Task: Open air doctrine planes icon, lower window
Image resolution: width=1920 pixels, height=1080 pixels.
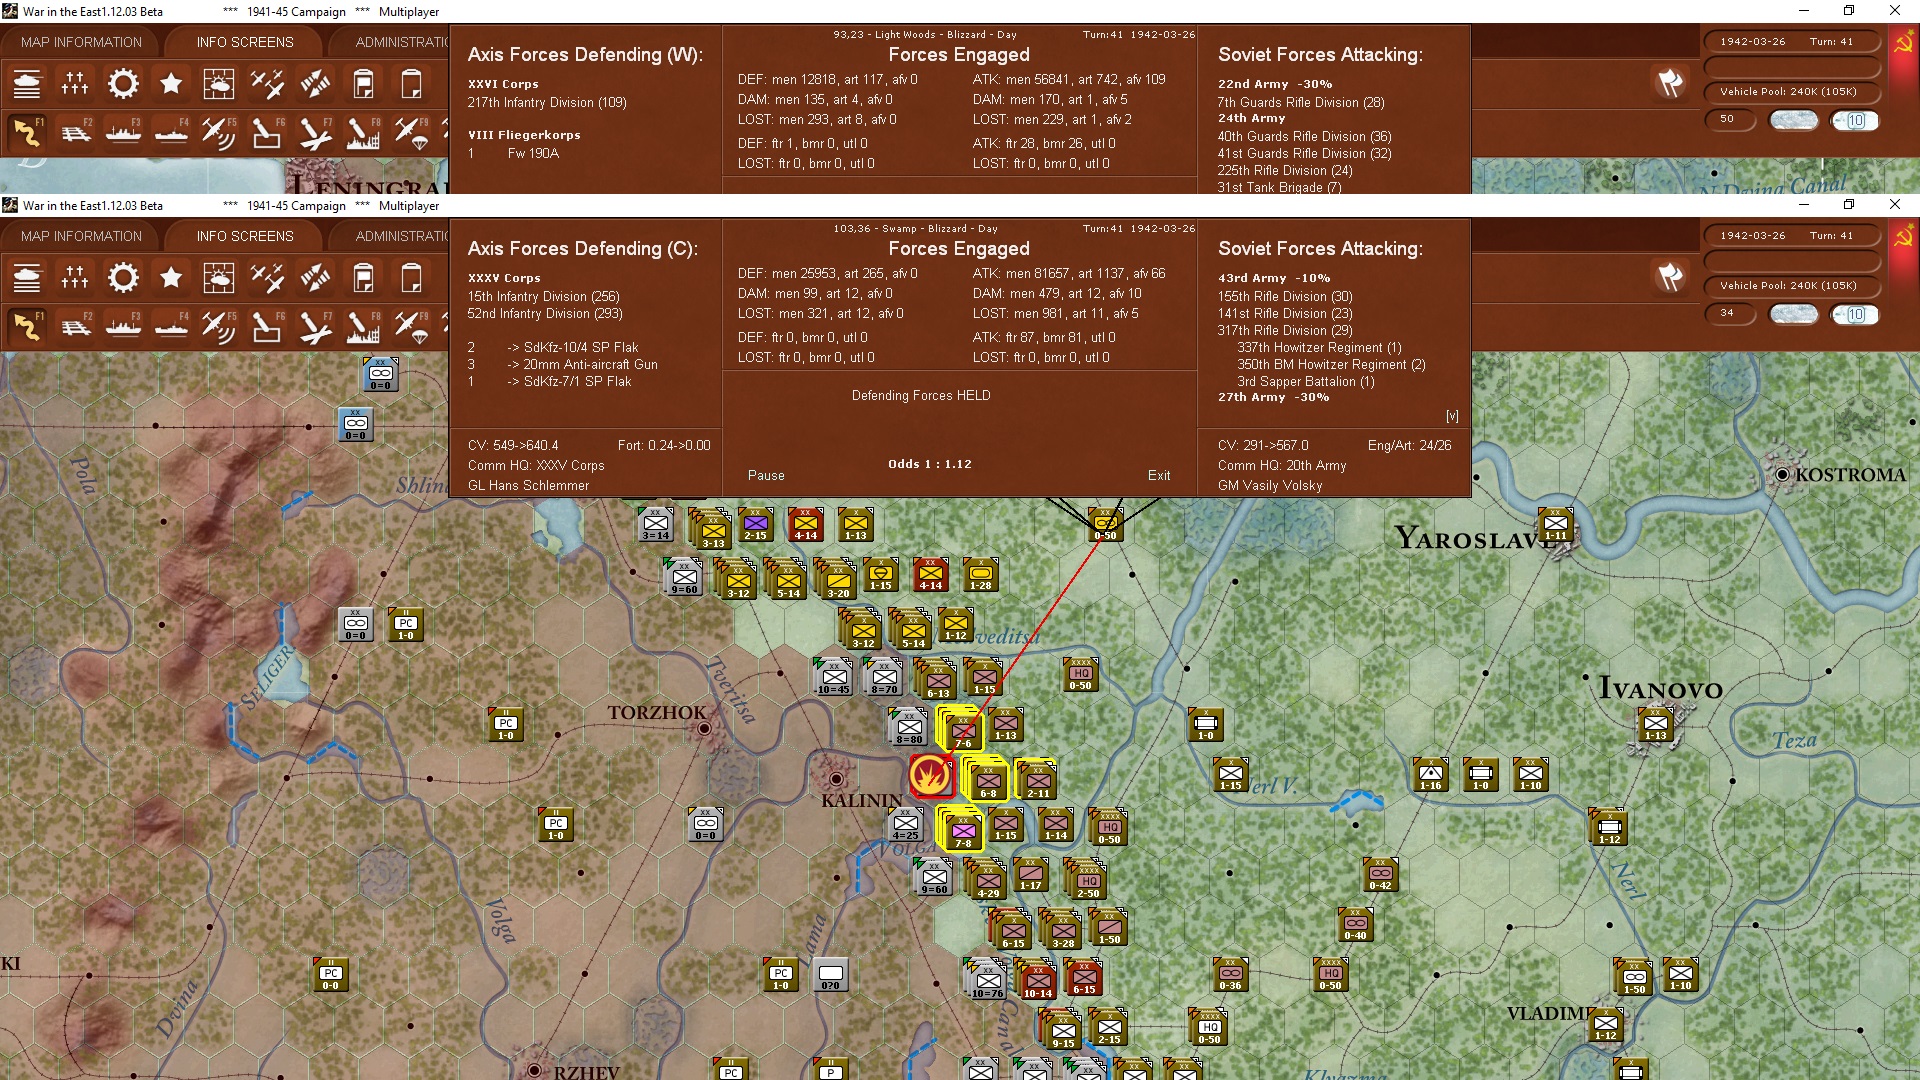Action: click(x=267, y=278)
